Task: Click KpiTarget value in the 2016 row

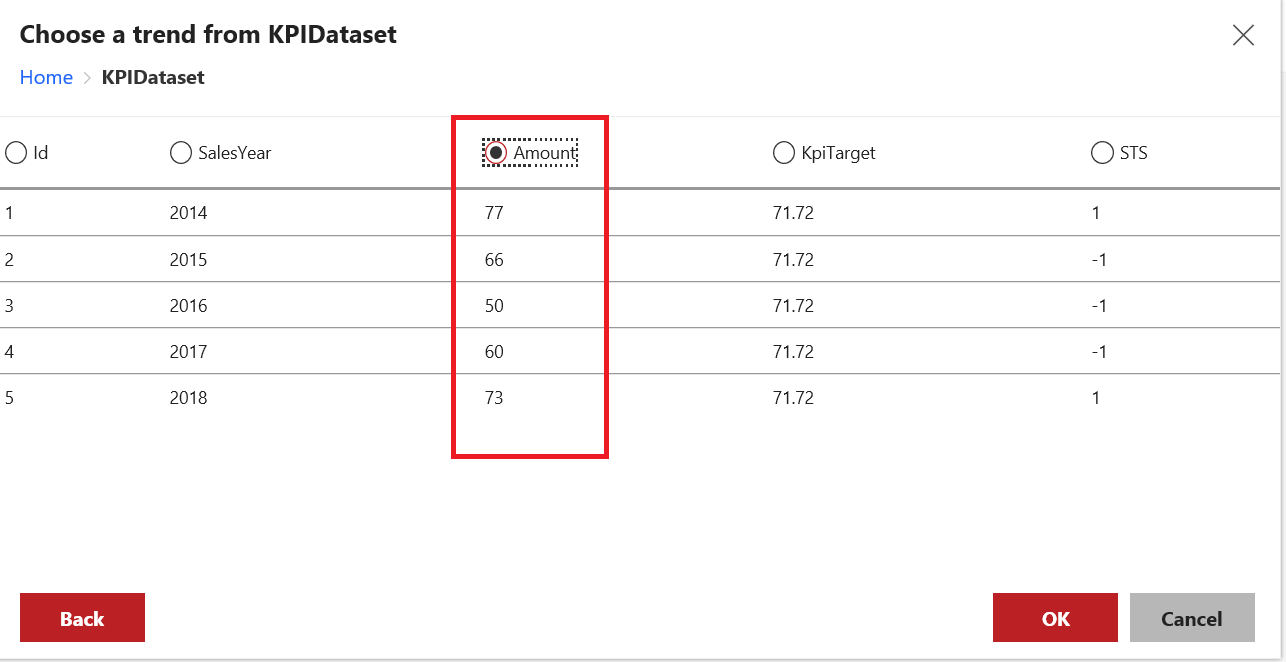Action: point(793,306)
